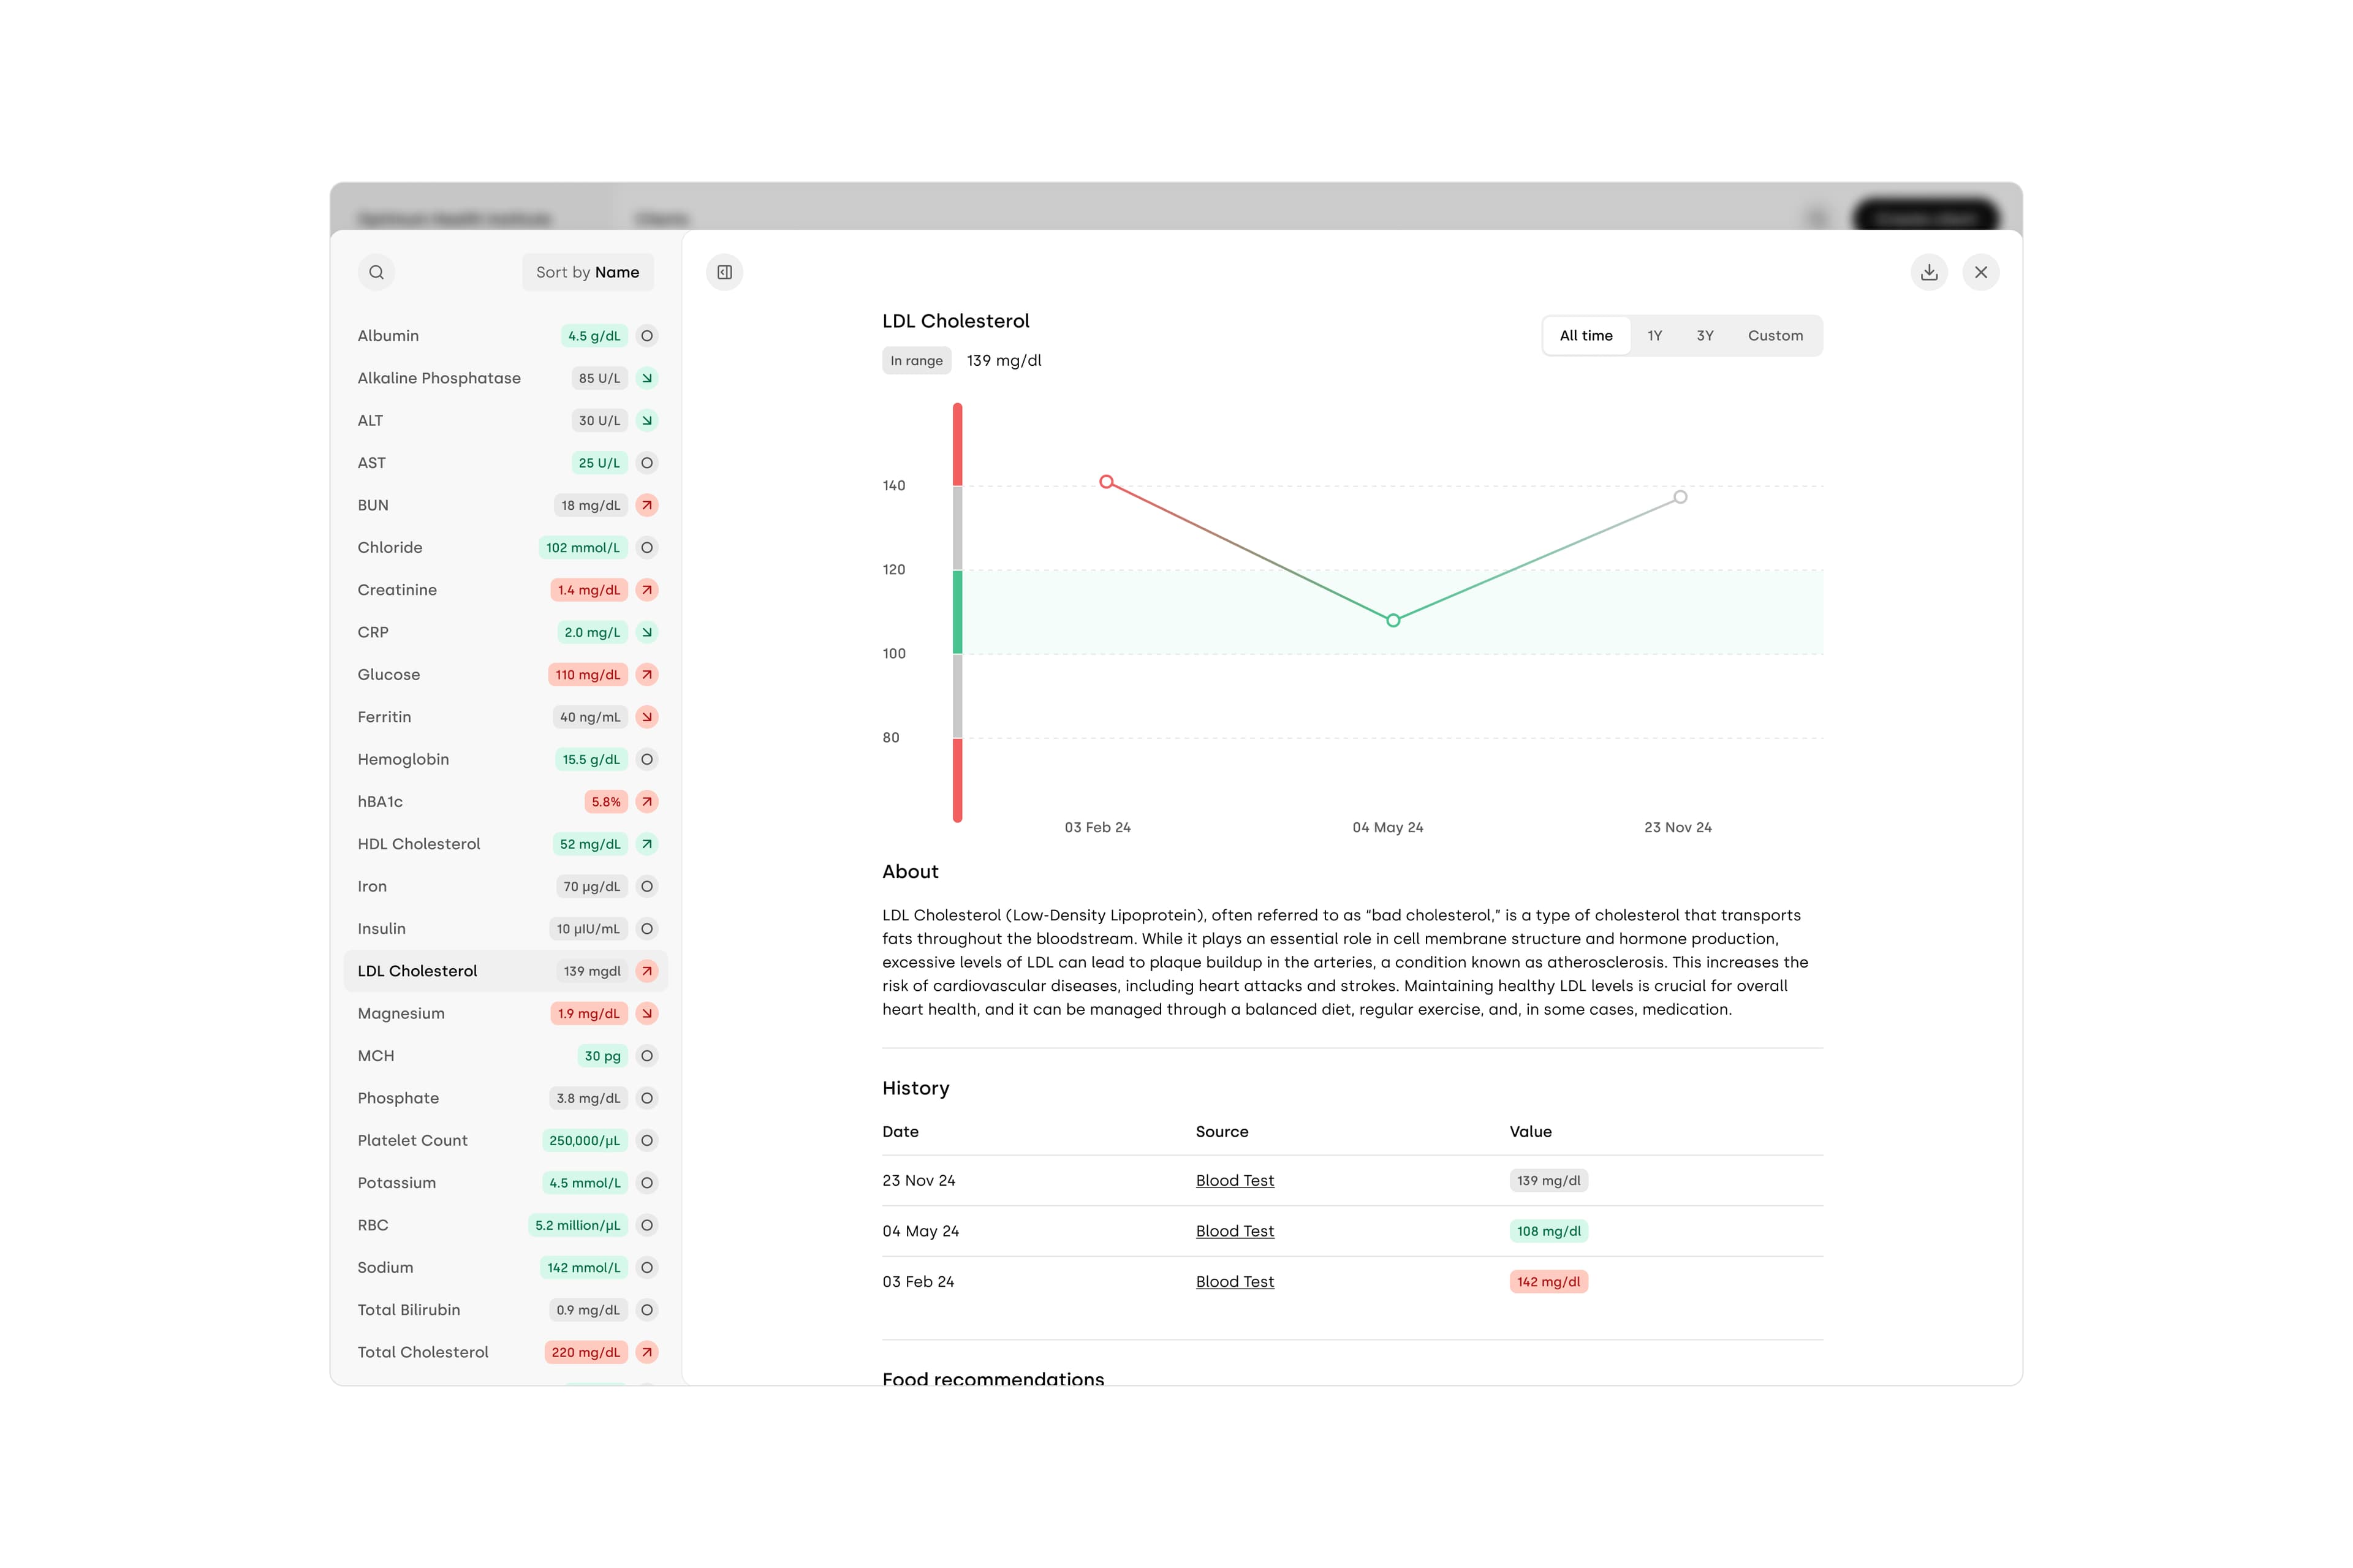Click CRP downward trend icon
Image resolution: width=2353 pixels, height=1568 pixels.
647,632
